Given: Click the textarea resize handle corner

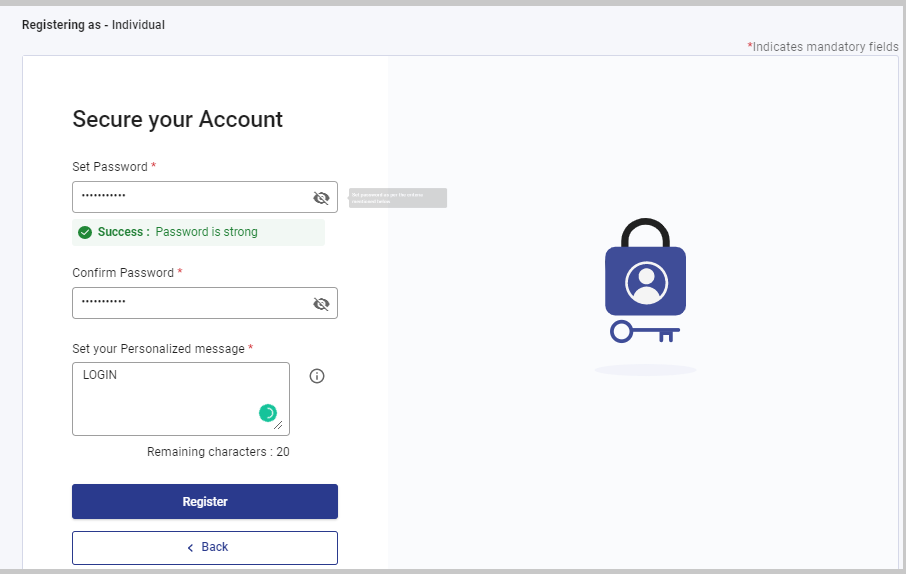Looking at the screenshot, I should 279,426.
